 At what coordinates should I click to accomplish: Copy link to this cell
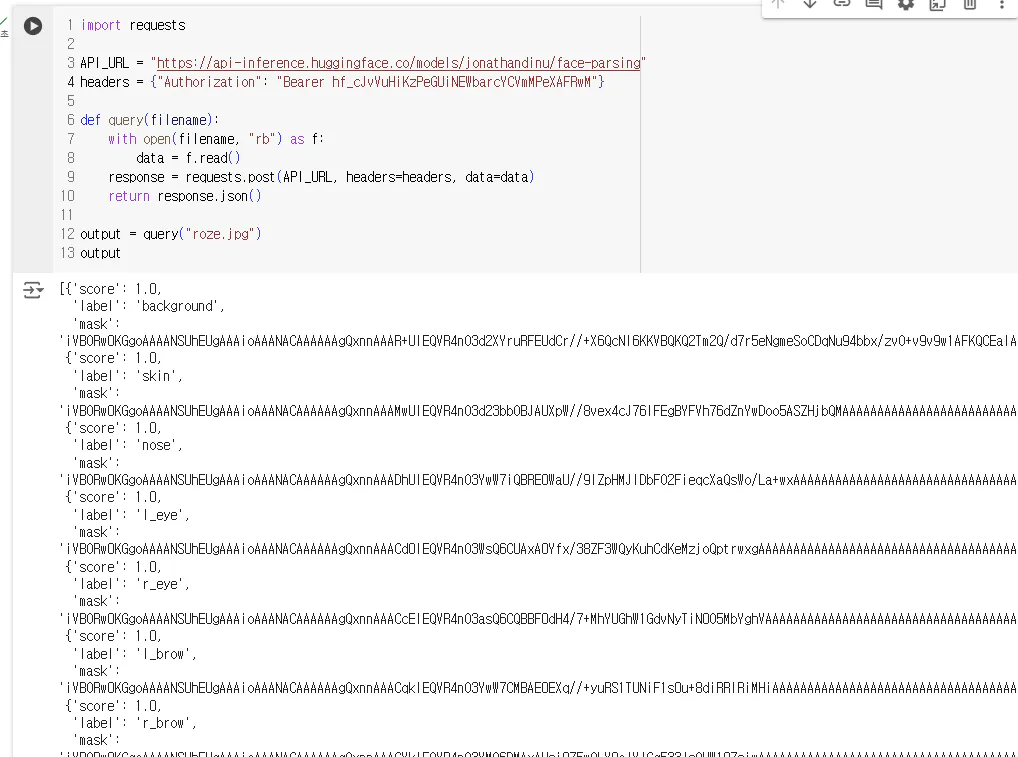(x=841, y=4)
